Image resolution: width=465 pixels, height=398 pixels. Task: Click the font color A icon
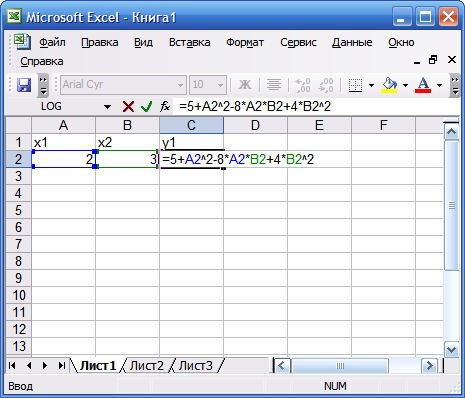(423, 85)
